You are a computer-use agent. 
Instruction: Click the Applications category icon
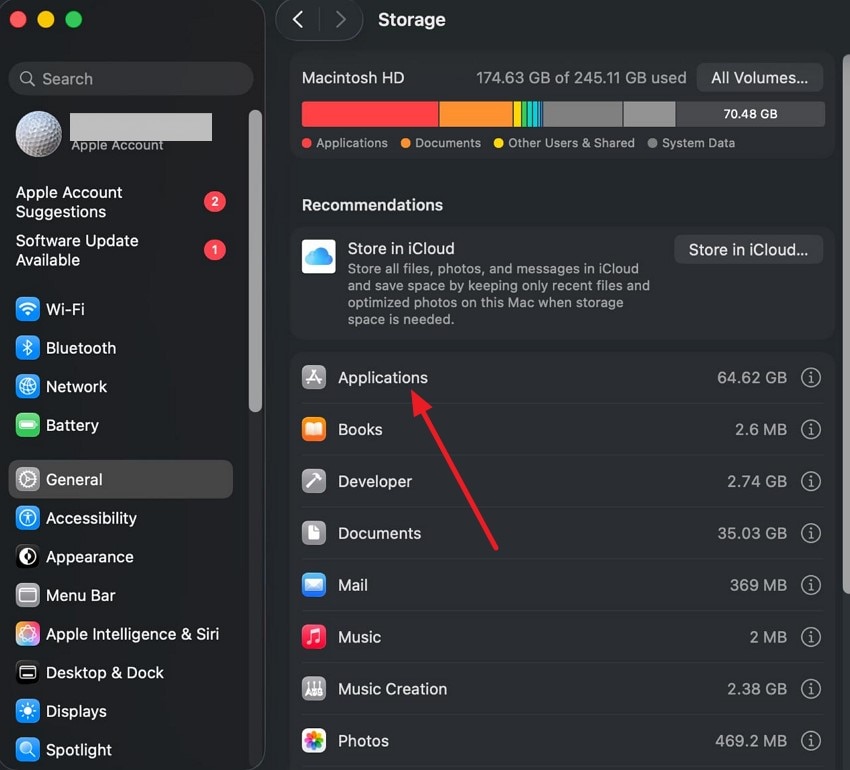pos(314,377)
